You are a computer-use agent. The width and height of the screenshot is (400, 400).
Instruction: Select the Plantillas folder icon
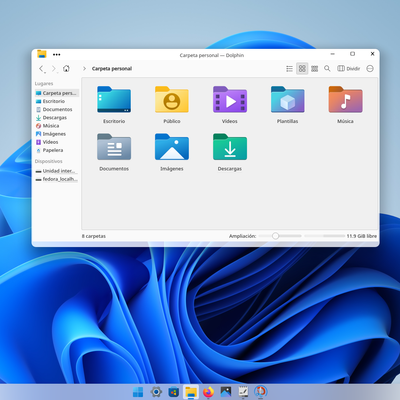(x=287, y=99)
